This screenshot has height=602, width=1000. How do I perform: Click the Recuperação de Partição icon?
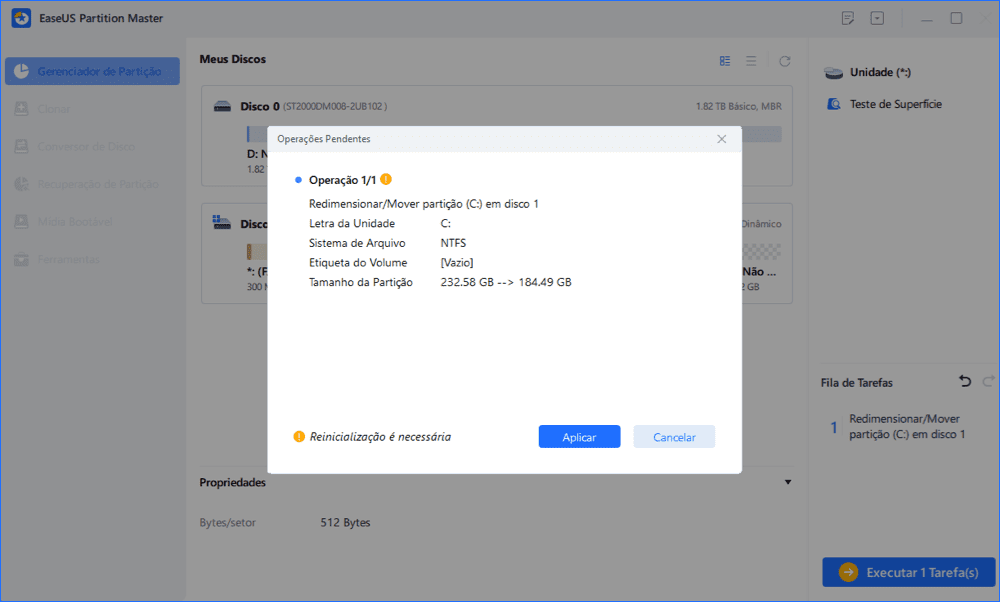[x=22, y=184]
